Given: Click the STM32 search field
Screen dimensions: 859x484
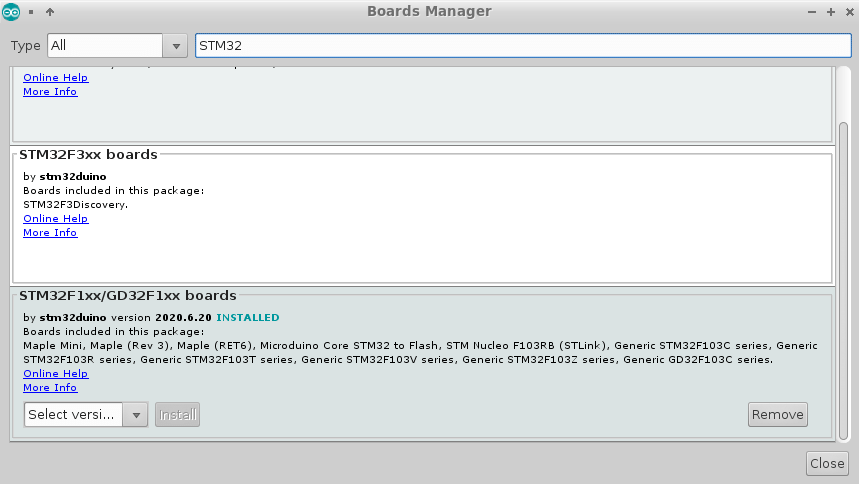Looking at the screenshot, I should [523, 45].
